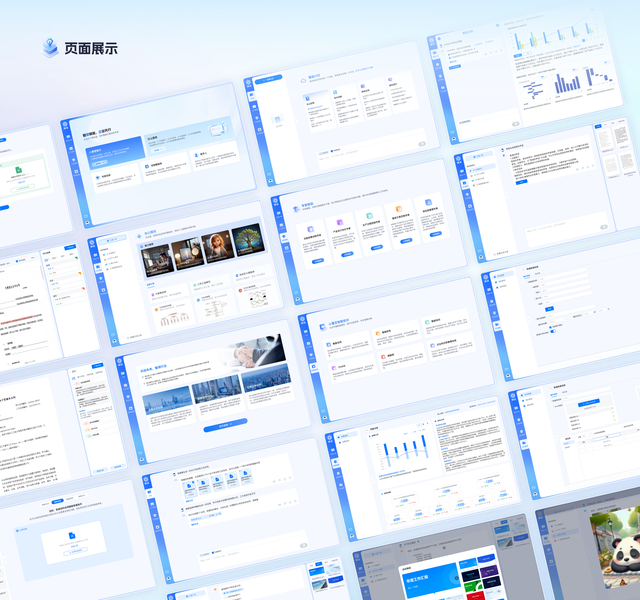Click blue new-chat pill atop gallery screen's left panel

[112, 239]
